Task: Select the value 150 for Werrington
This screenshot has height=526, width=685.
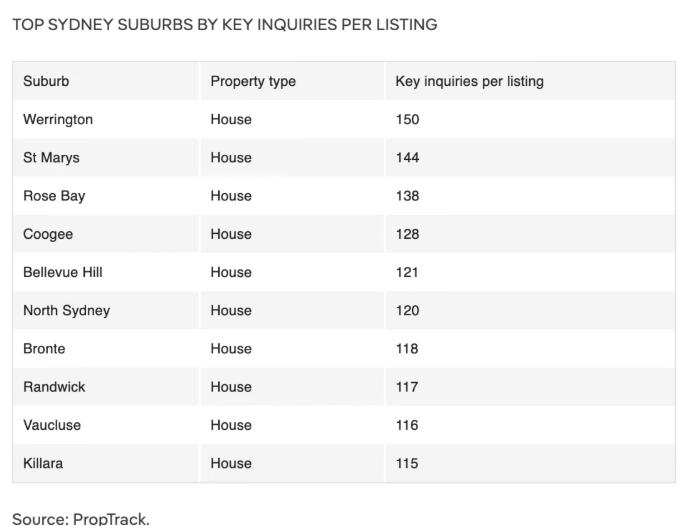Action: pos(407,119)
